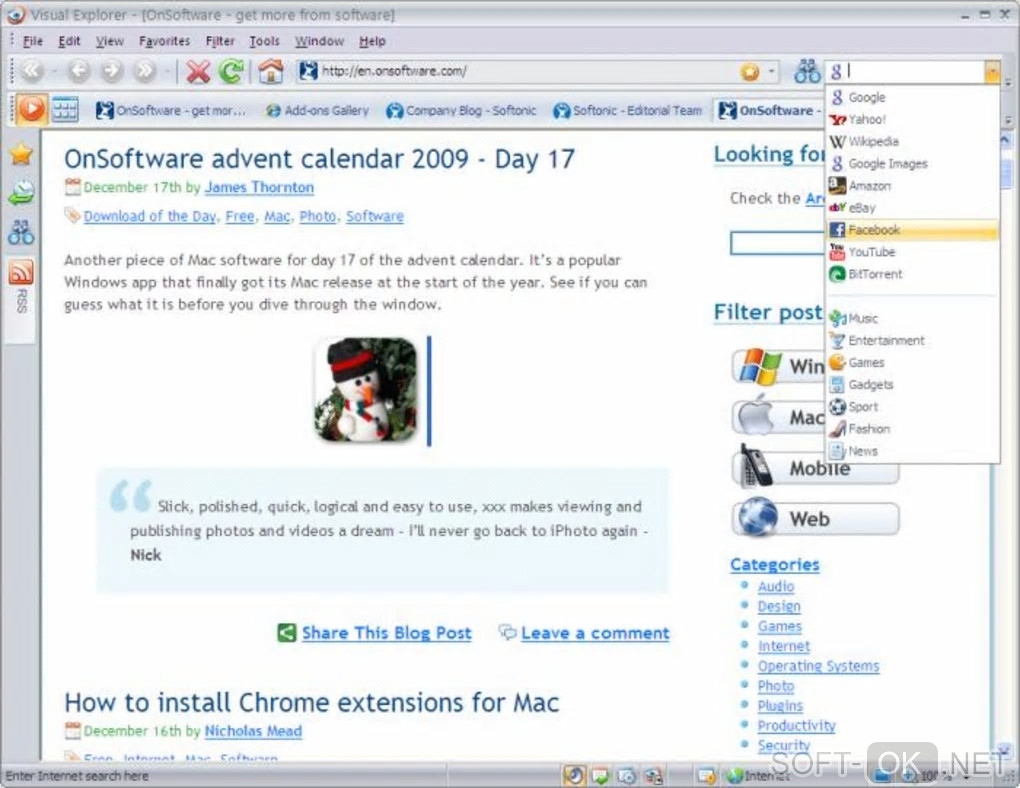The height and width of the screenshot is (788, 1020).
Task: Open the OnSoftware advent calendar Day 17 headline
Action: (x=319, y=159)
